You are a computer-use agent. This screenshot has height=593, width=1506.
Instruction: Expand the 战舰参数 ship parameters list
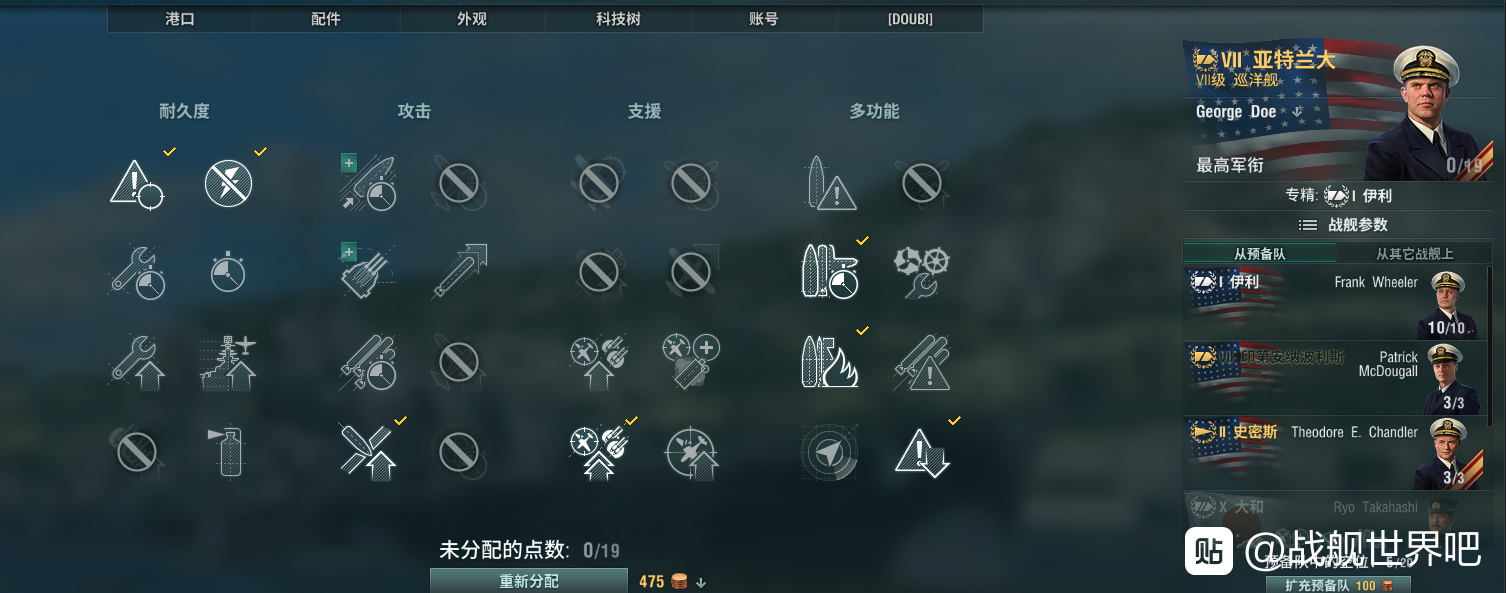coord(1343,225)
